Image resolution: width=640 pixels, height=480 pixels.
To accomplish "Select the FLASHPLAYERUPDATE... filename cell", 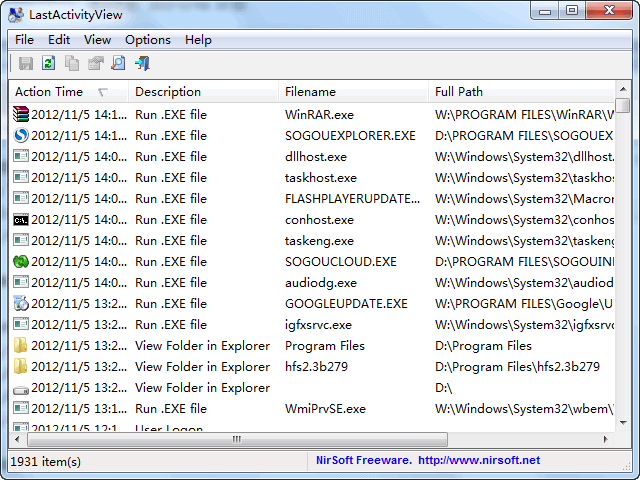I will pos(352,199).
